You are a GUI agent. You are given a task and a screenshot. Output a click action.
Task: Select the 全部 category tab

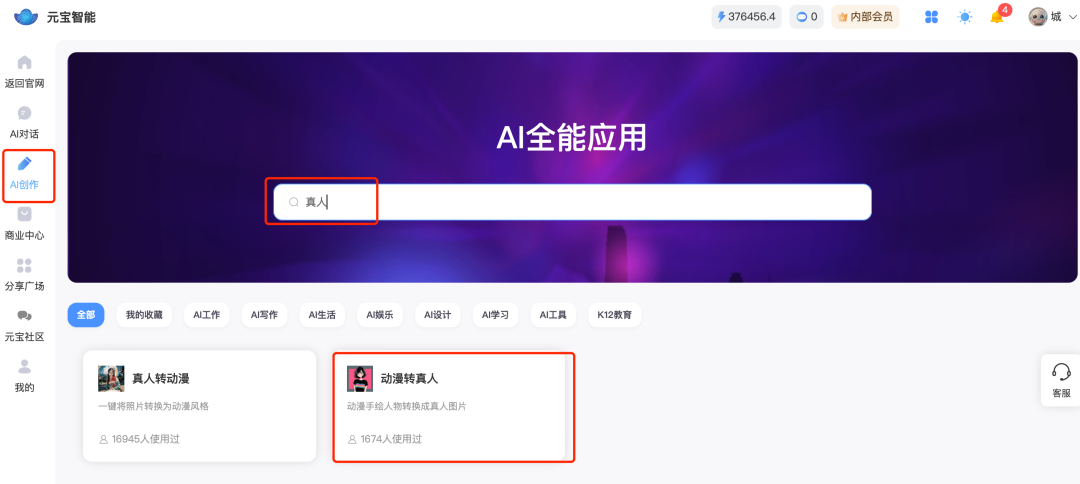(x=86, y=315)
